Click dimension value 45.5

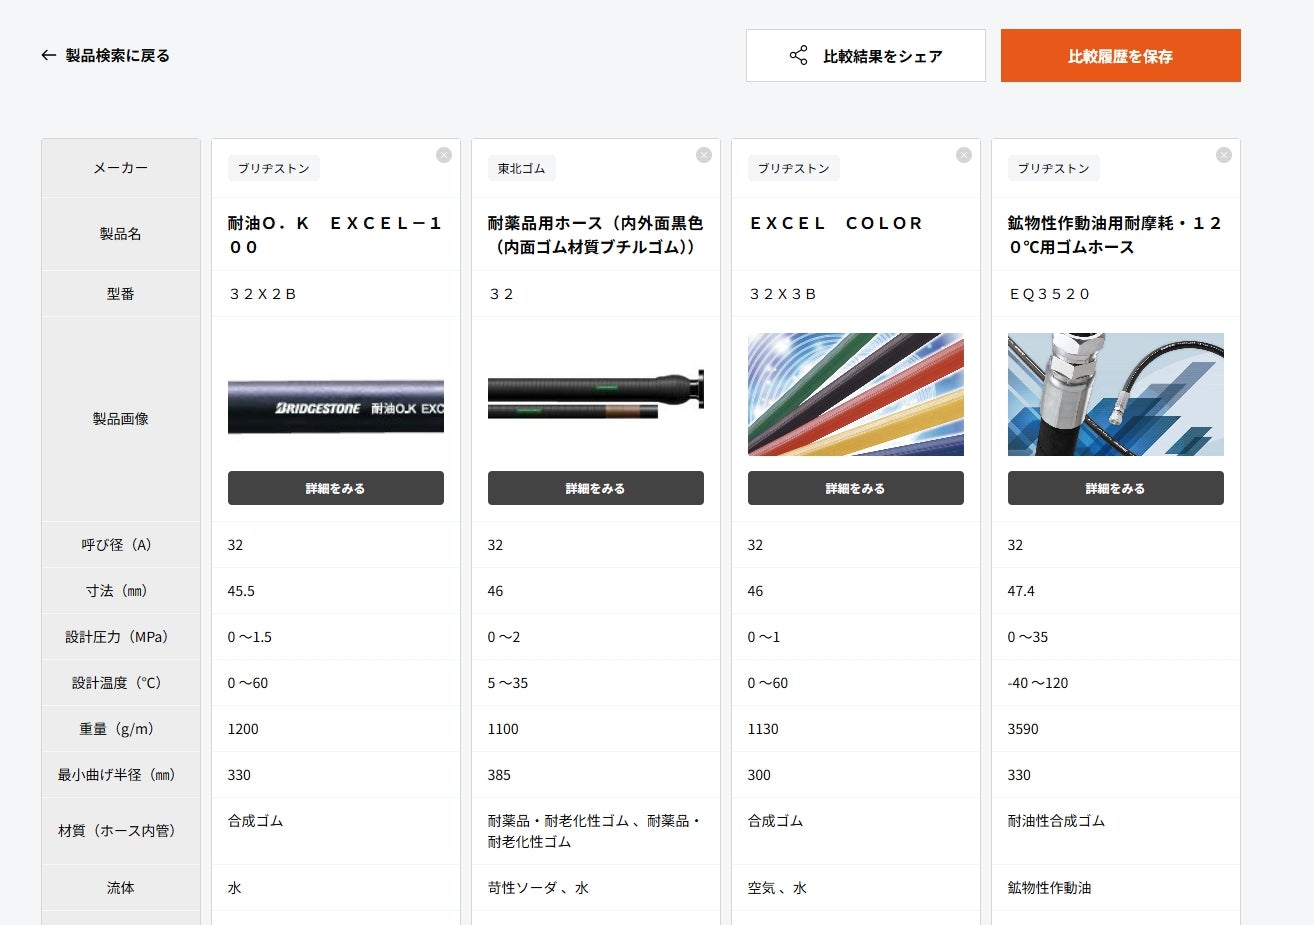coord(241,591)
